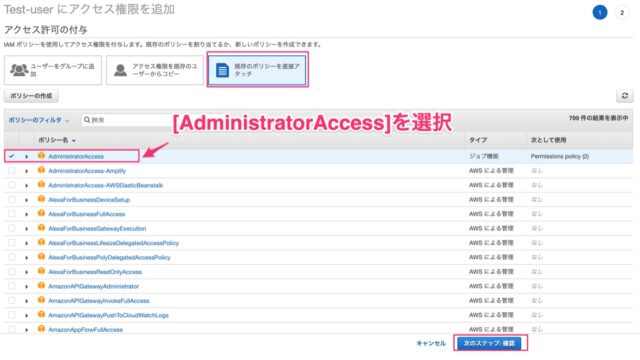640x360 pixels.
Task: Tick the AlexaForBusinessDeviceSetup checkbox
Action: [x=11, y=200]
